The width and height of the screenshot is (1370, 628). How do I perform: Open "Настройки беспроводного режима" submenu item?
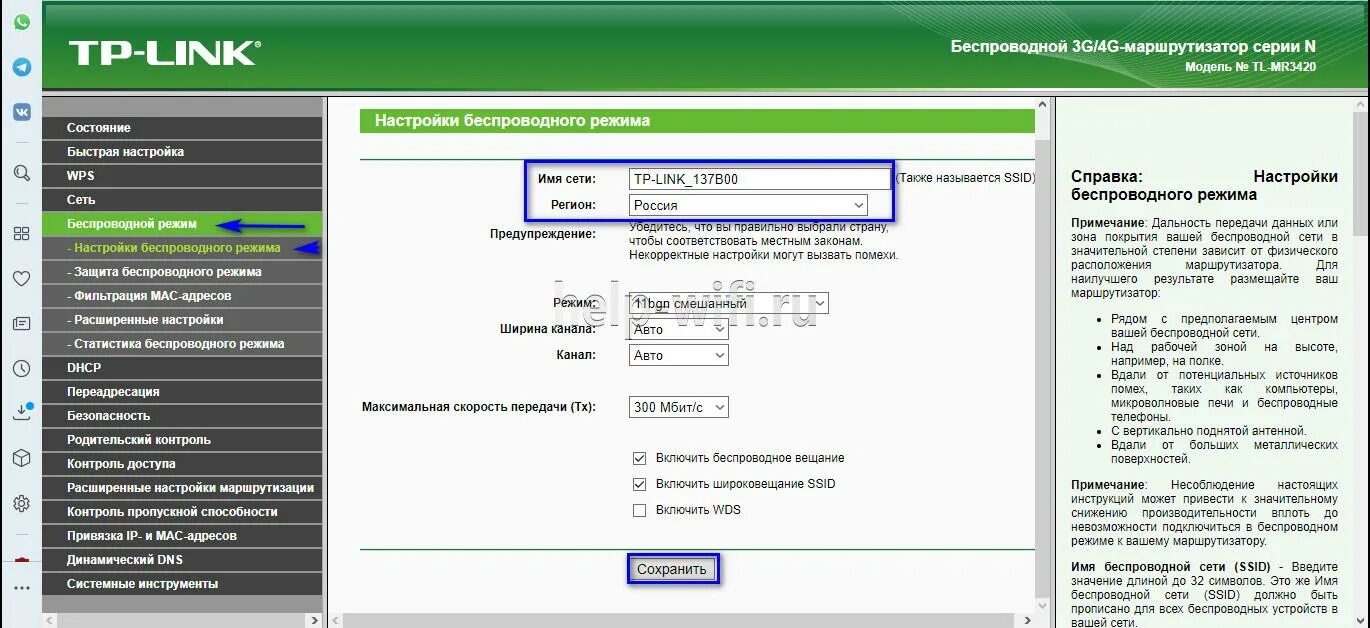(182, 248)
